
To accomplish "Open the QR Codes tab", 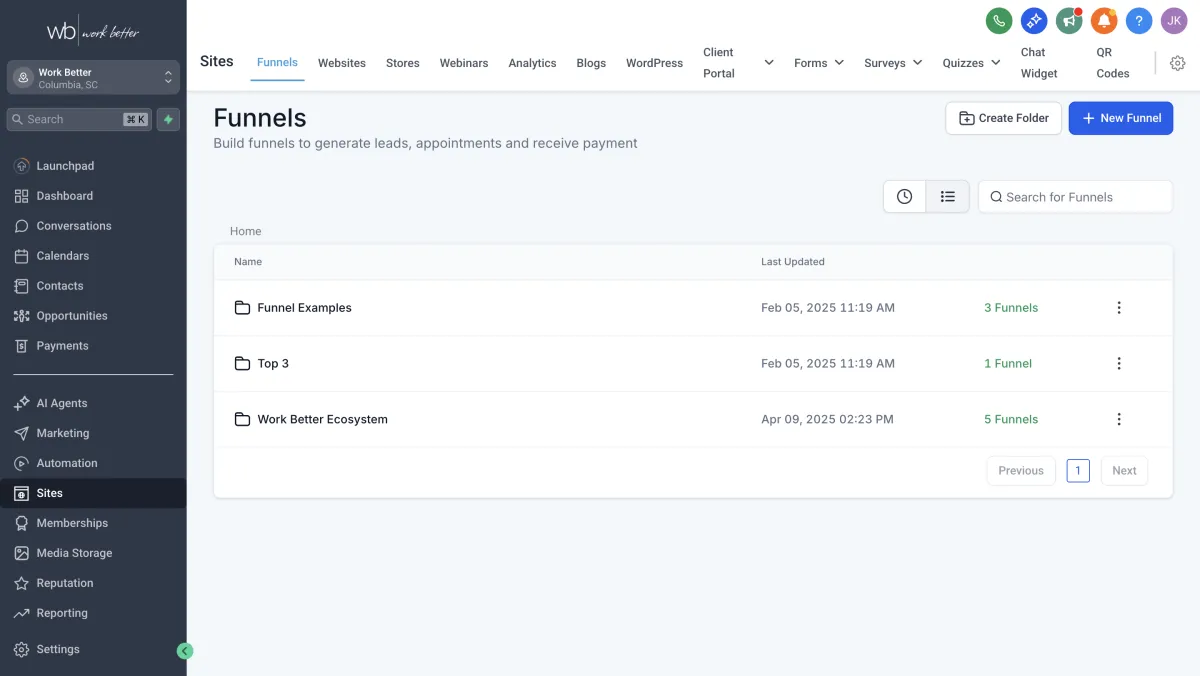I will pyautogui.click(x=1113, y=63).
